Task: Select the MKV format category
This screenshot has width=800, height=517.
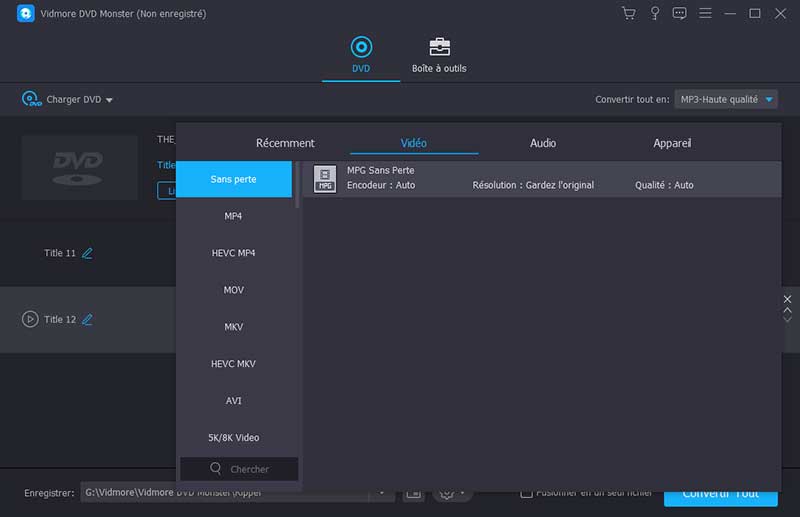Action: [x=234, y=327]
